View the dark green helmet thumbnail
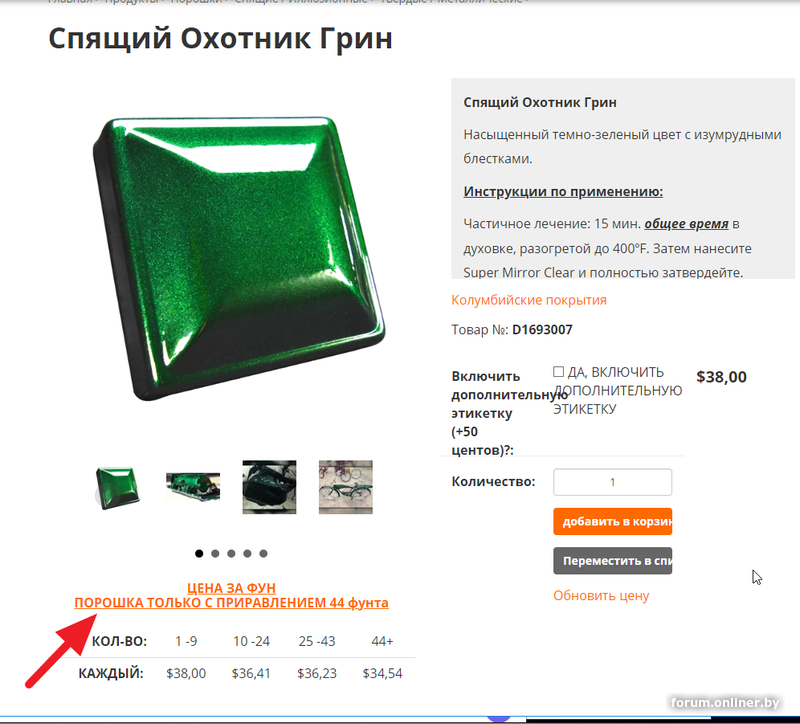 click(269, 487)
